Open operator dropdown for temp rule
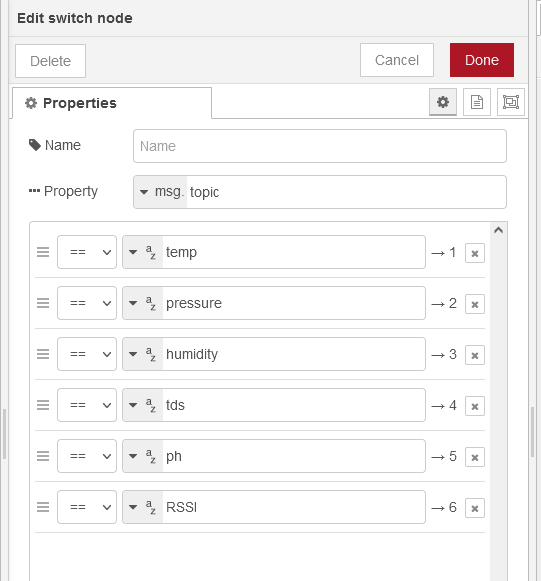Screen dimensions: 541x581 (87, 252)
